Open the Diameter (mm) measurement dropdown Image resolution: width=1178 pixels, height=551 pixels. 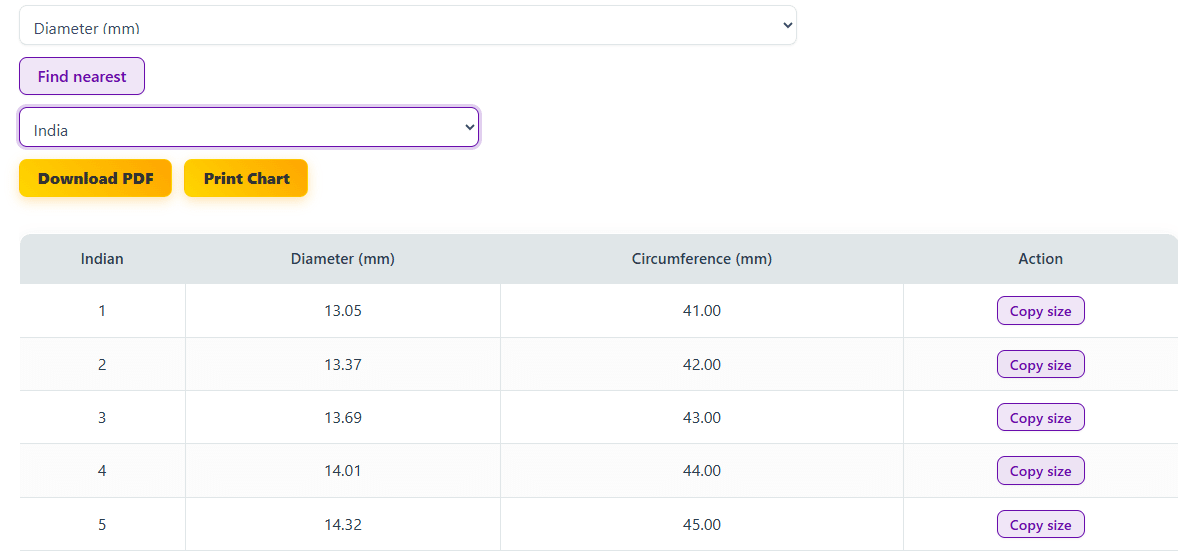[407, 26]
